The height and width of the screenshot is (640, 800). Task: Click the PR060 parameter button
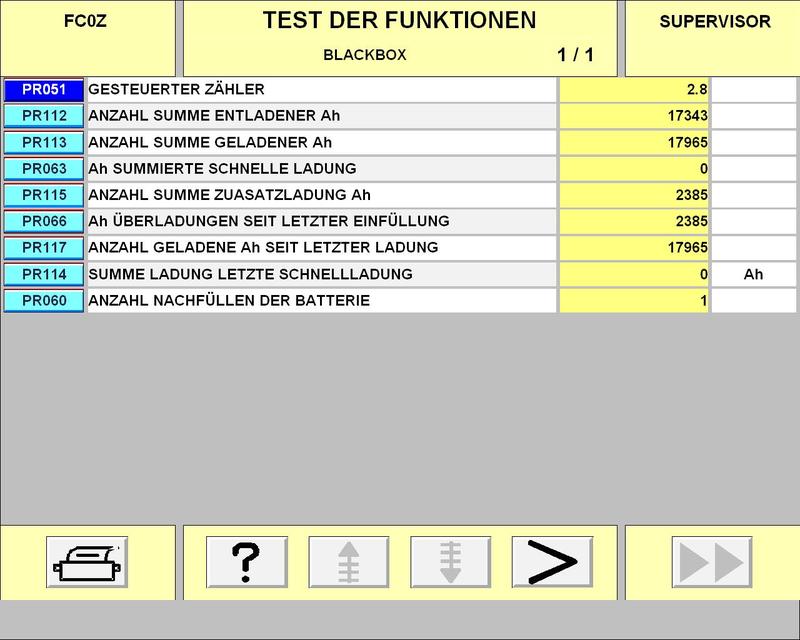pos(44,300)
